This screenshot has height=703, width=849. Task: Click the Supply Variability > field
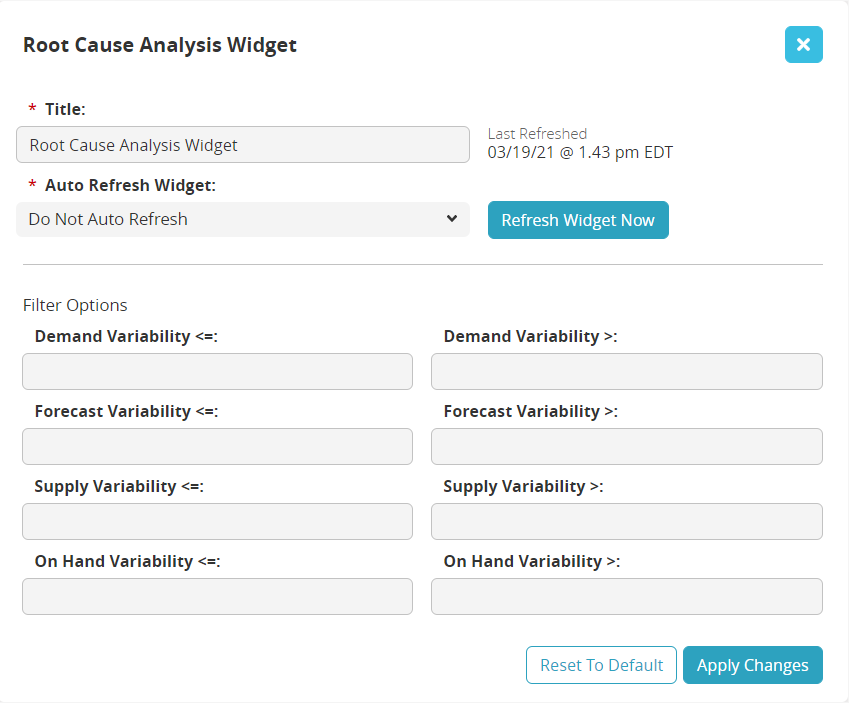(626, 521)
